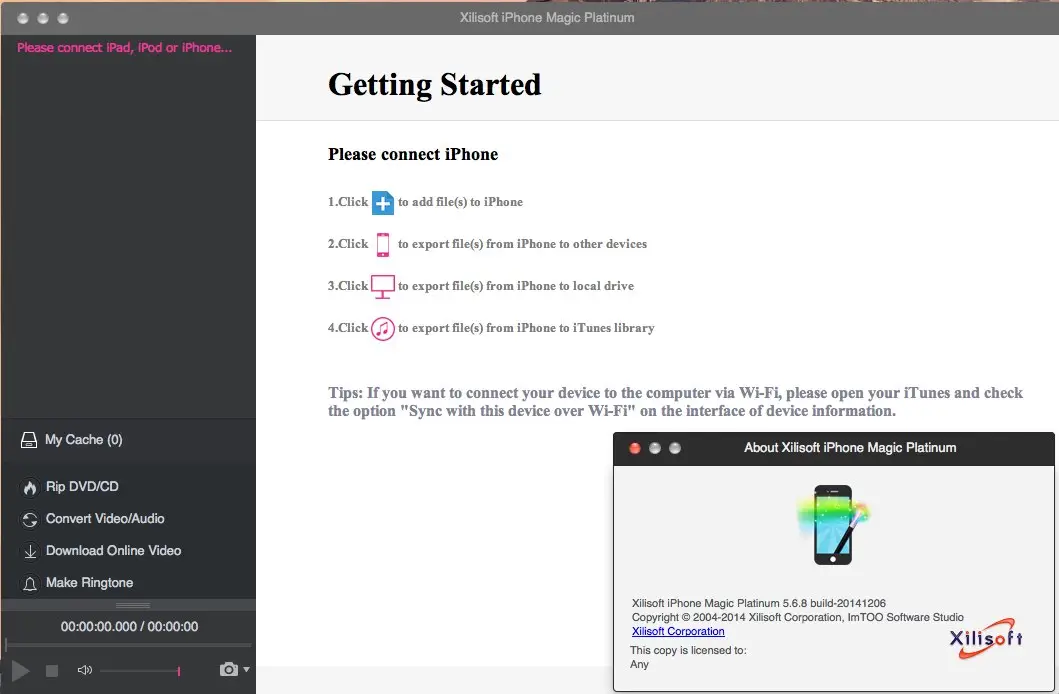
Task: Click the Convert Video/Audio arrows icon
Action: 30,519
